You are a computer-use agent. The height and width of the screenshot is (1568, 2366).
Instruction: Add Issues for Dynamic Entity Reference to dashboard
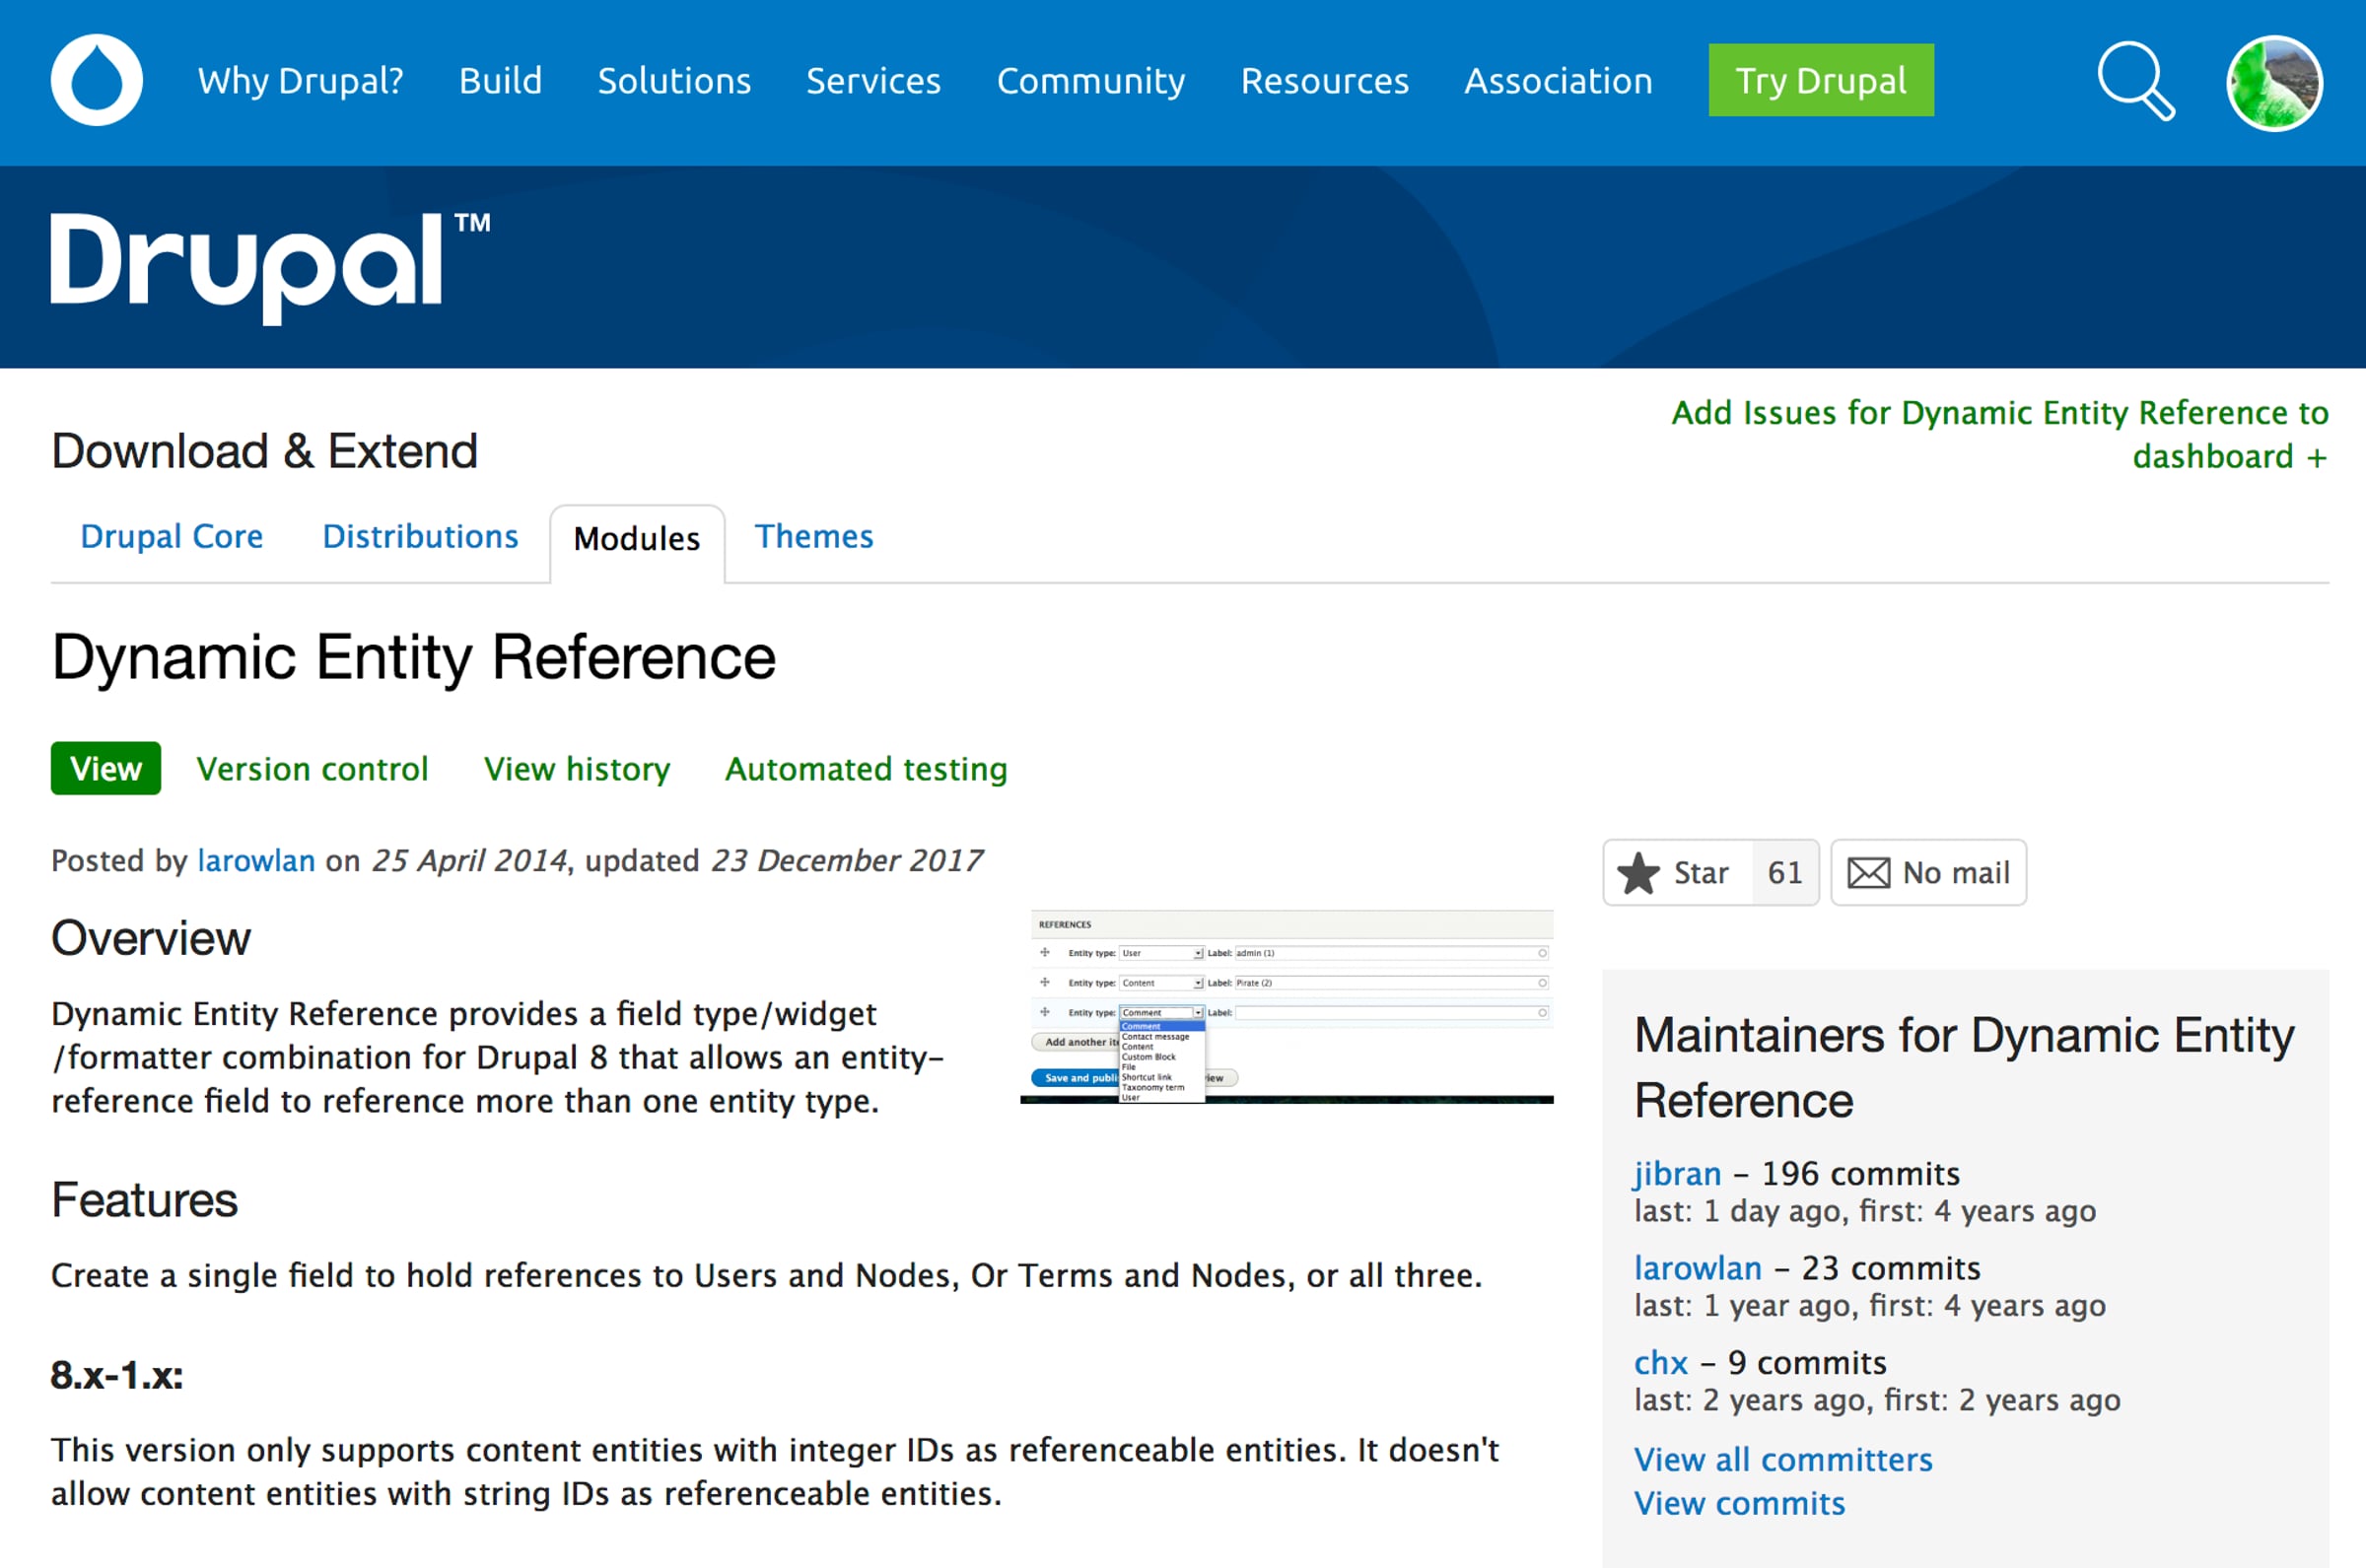pyautogui.click(x=2000, y=434)
